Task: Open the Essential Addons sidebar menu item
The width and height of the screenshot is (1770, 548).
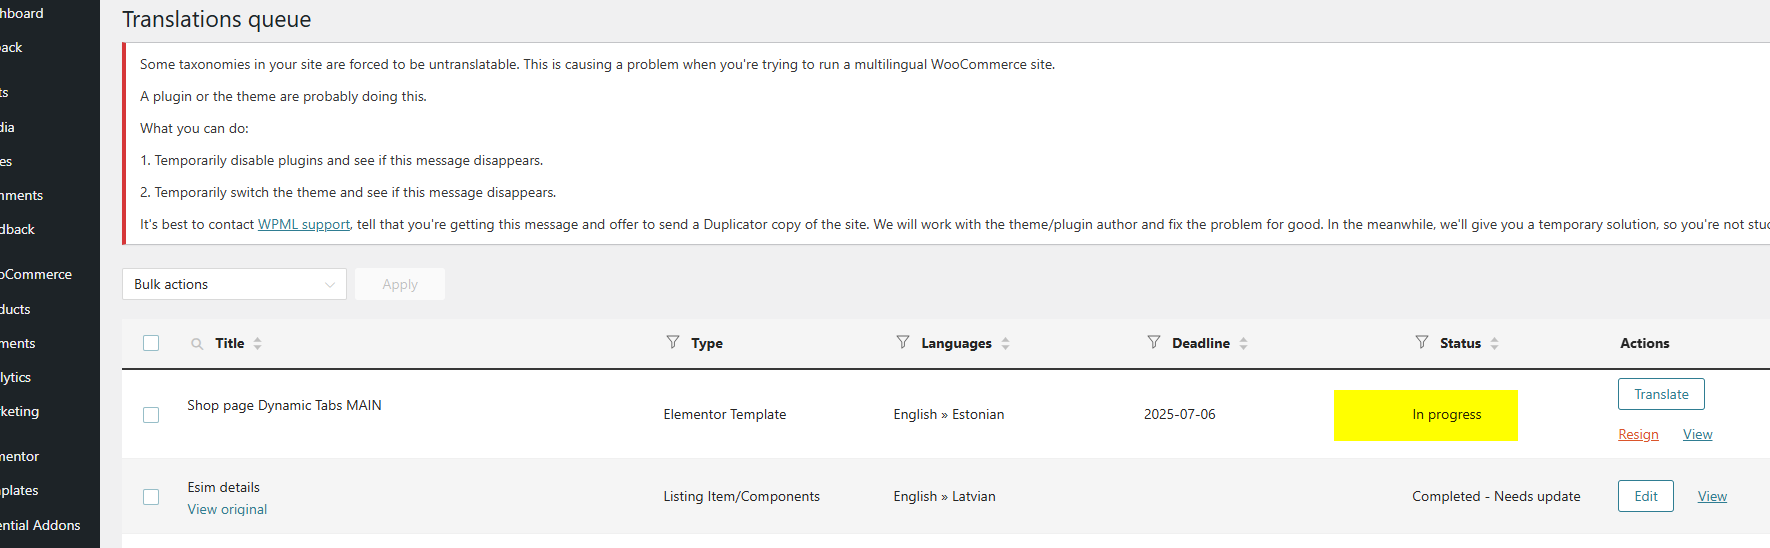Action: (40, 525)
